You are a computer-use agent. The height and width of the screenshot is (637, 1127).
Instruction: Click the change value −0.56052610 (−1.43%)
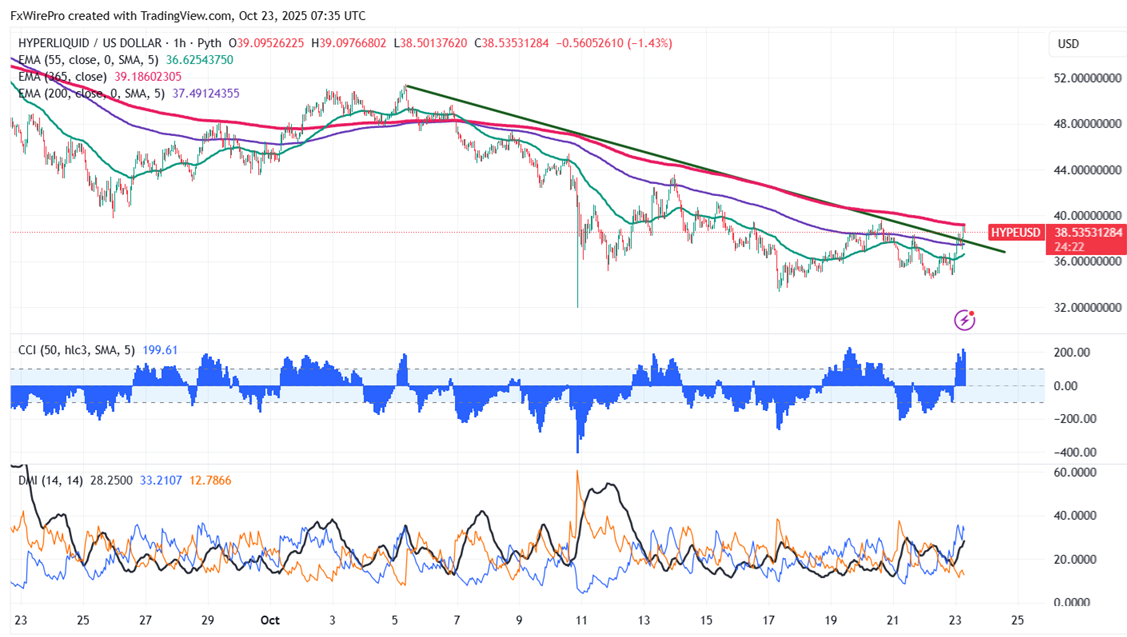613,43
